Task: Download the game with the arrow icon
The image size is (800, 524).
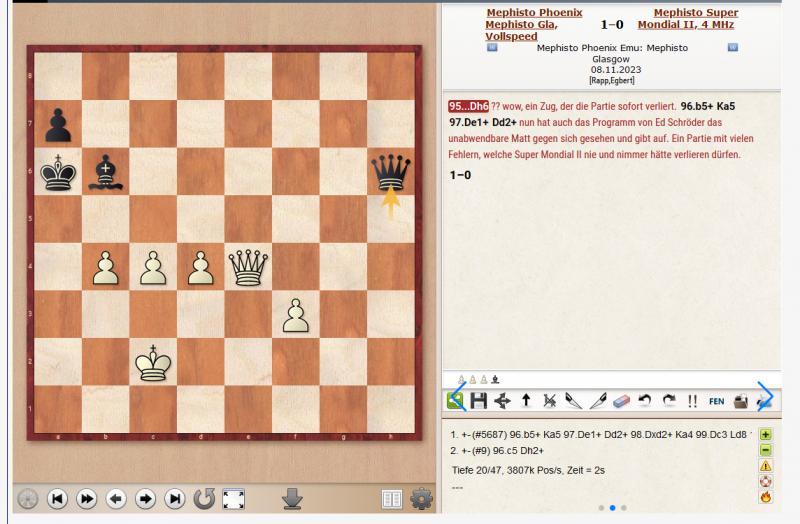Action: pos(292,497)
